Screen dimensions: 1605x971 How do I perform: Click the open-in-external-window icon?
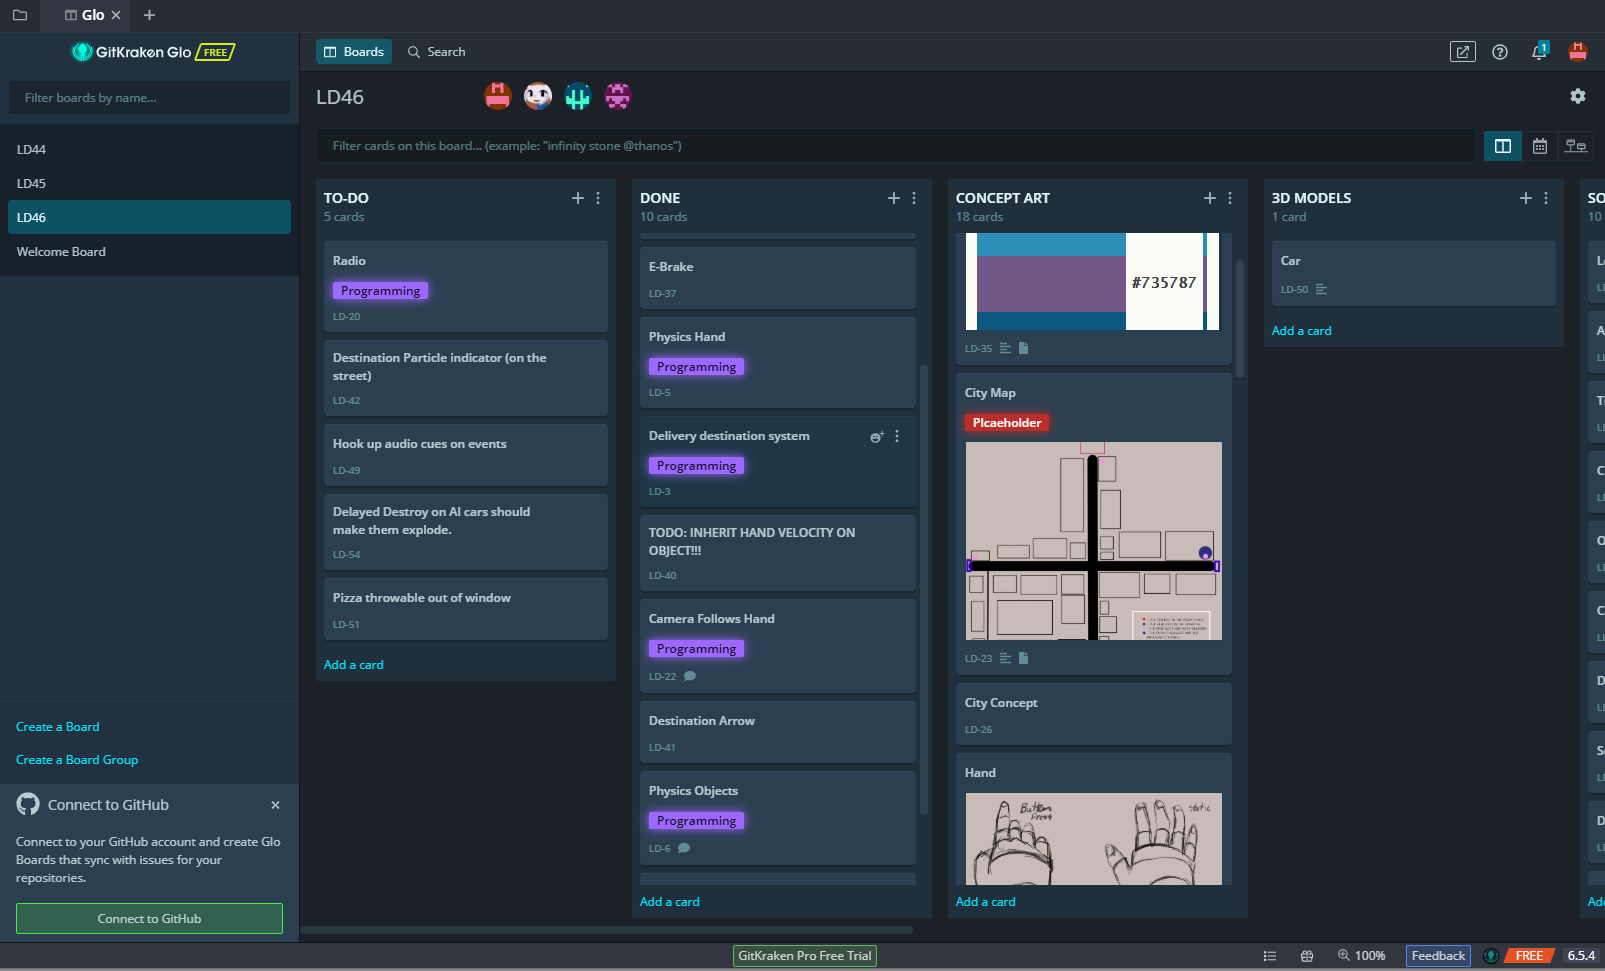(1462, 52)
